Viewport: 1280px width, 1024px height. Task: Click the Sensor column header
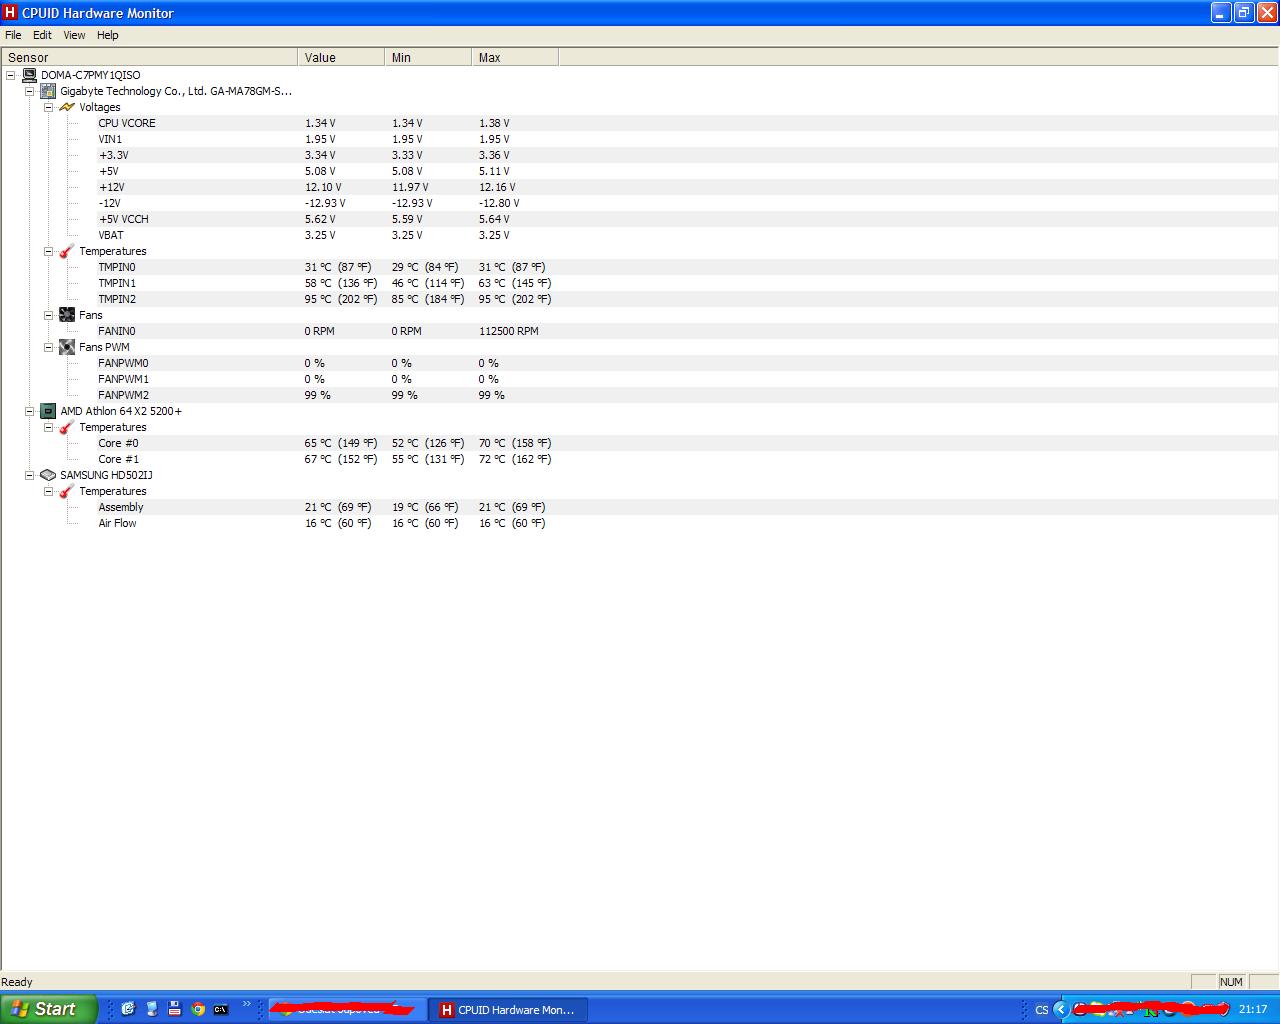150,57
